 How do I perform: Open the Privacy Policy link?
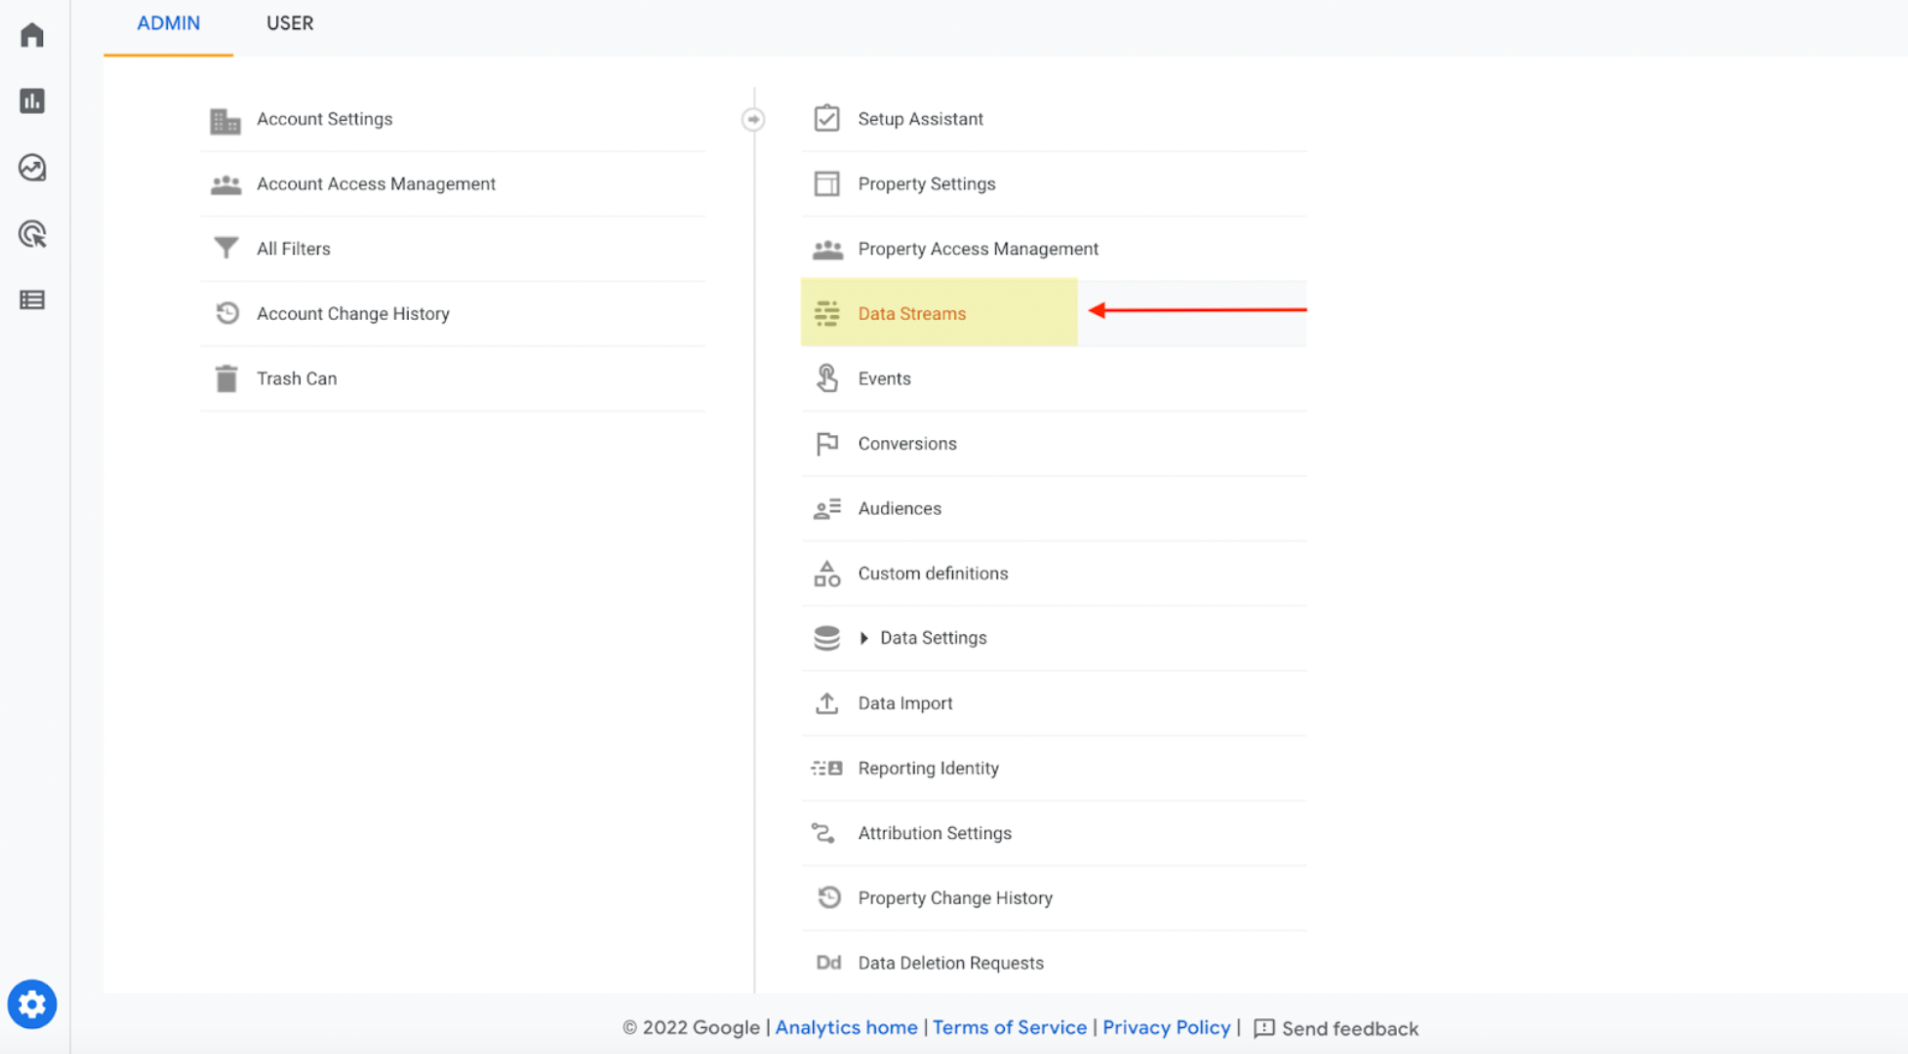pyautogui.click(x=1166, y=1028)
